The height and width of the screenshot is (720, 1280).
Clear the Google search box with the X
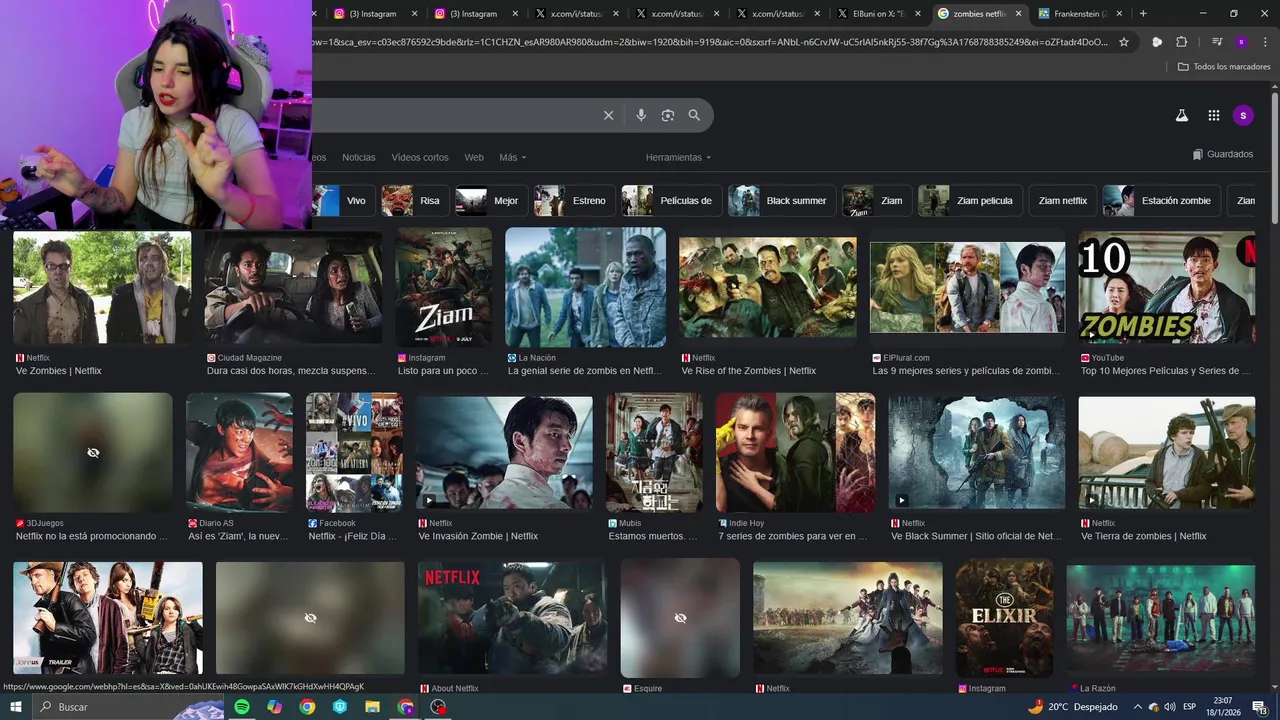point(608,115)
